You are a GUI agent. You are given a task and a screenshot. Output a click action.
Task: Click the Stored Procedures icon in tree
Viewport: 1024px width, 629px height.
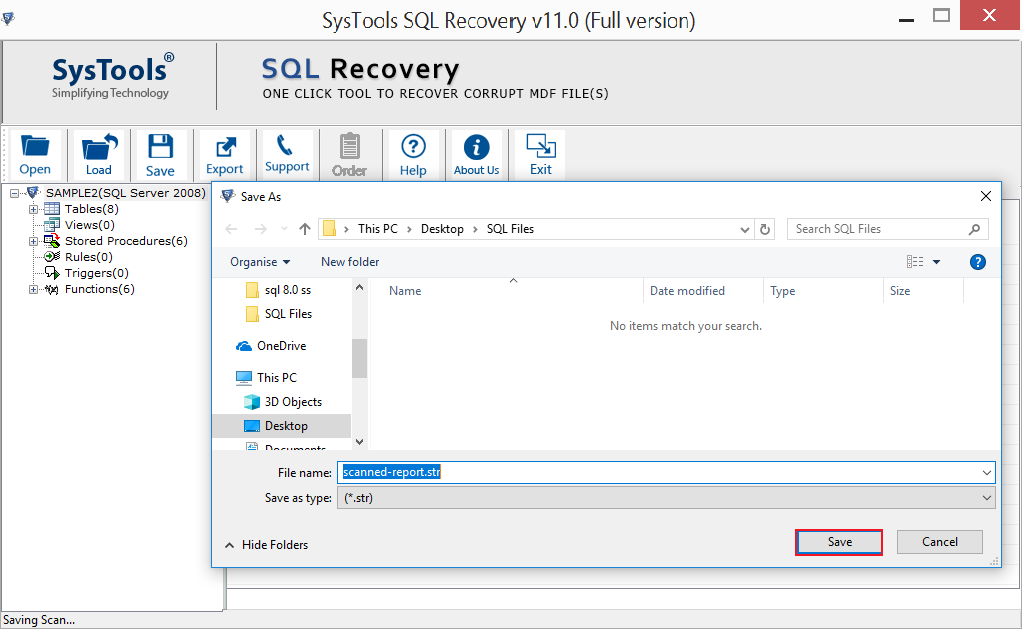tap(52, 241)
